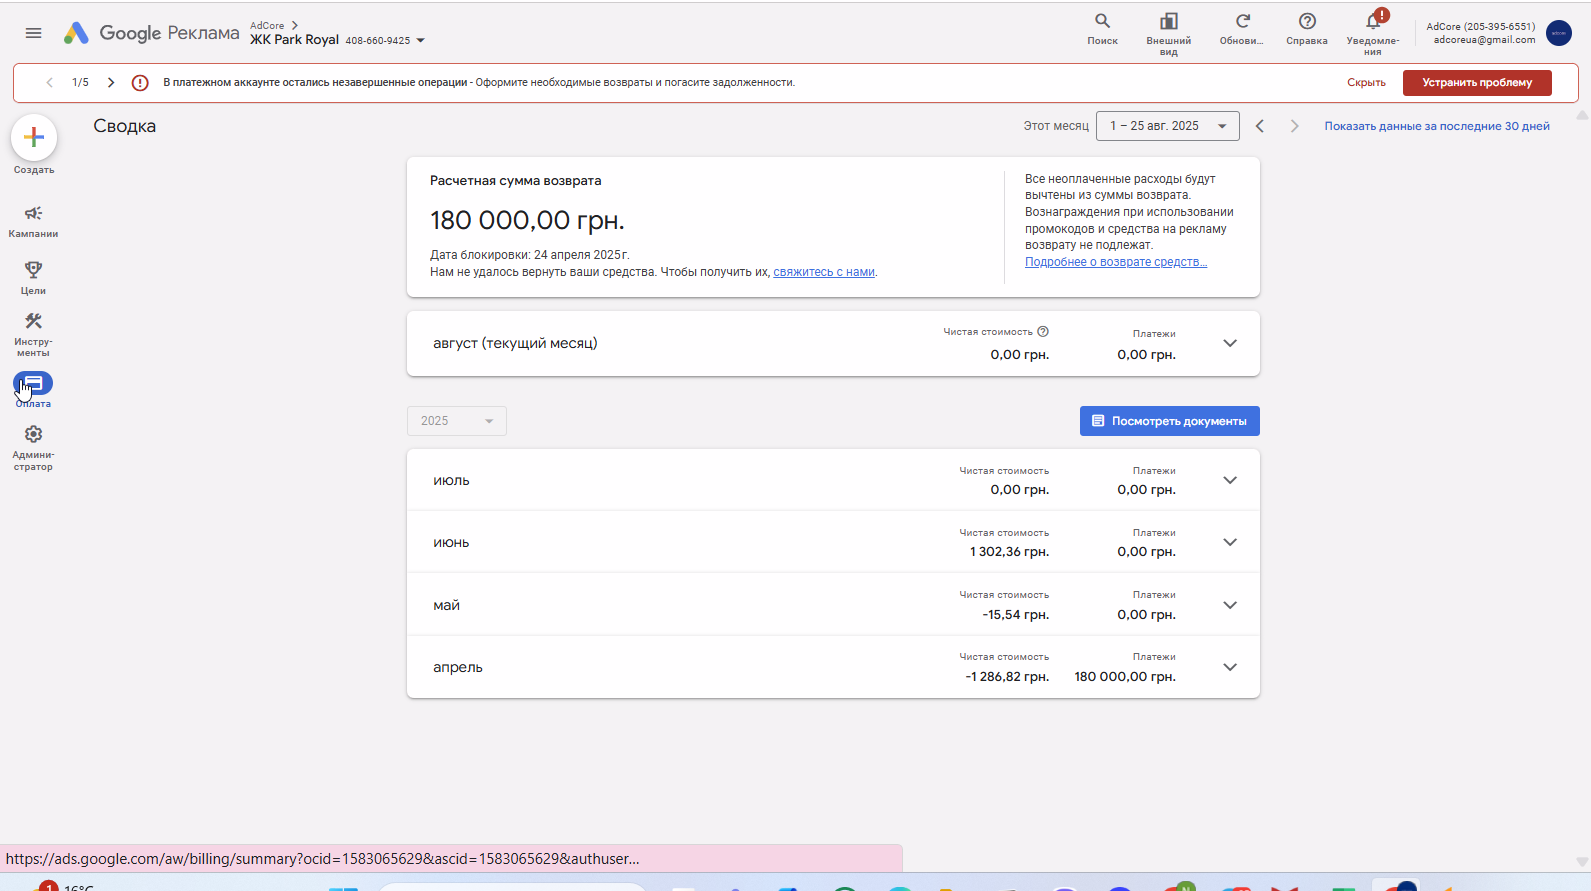Open the contact us link

[824, 272]
